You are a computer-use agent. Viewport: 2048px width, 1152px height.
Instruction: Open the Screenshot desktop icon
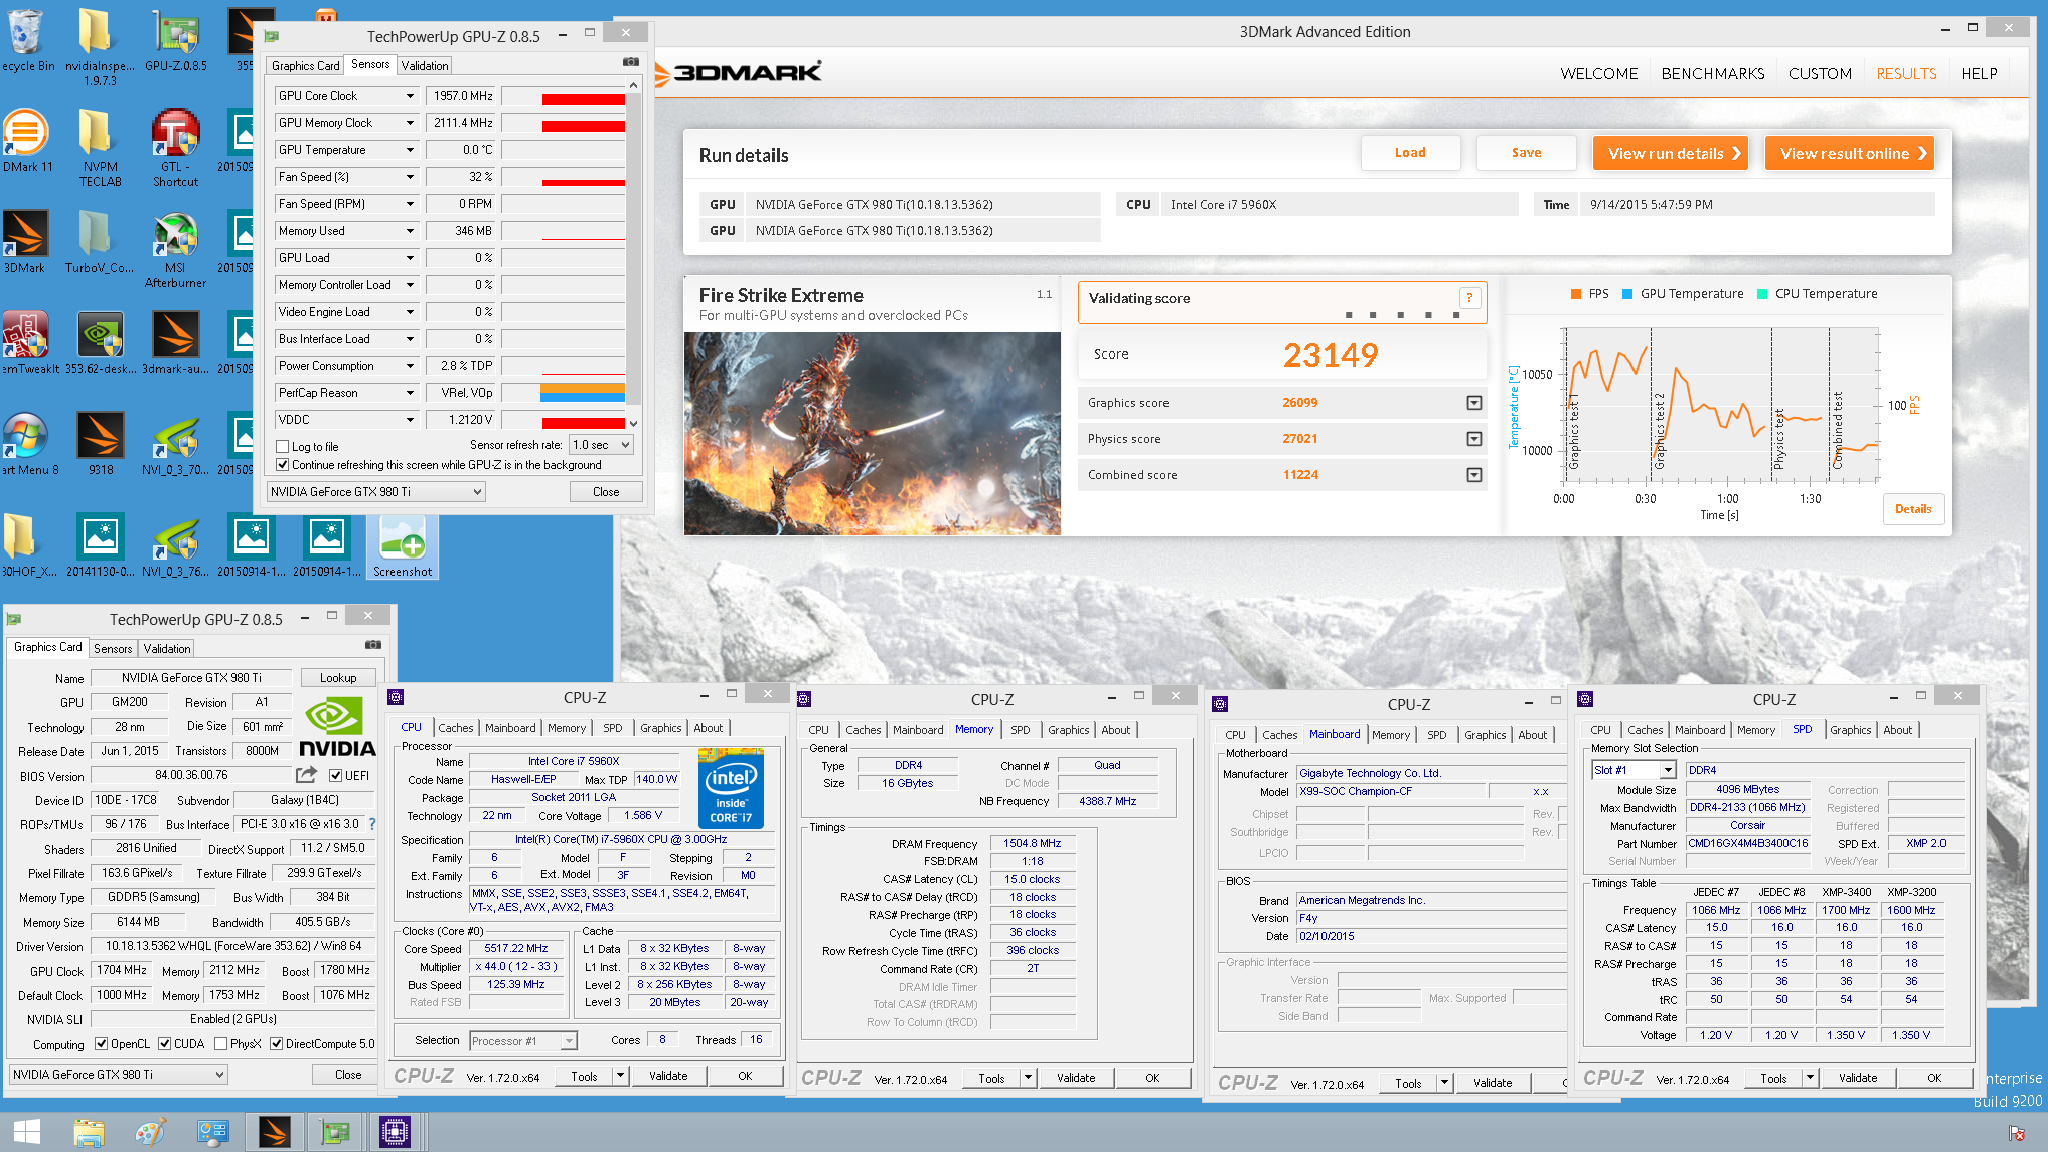coord(403,546)
